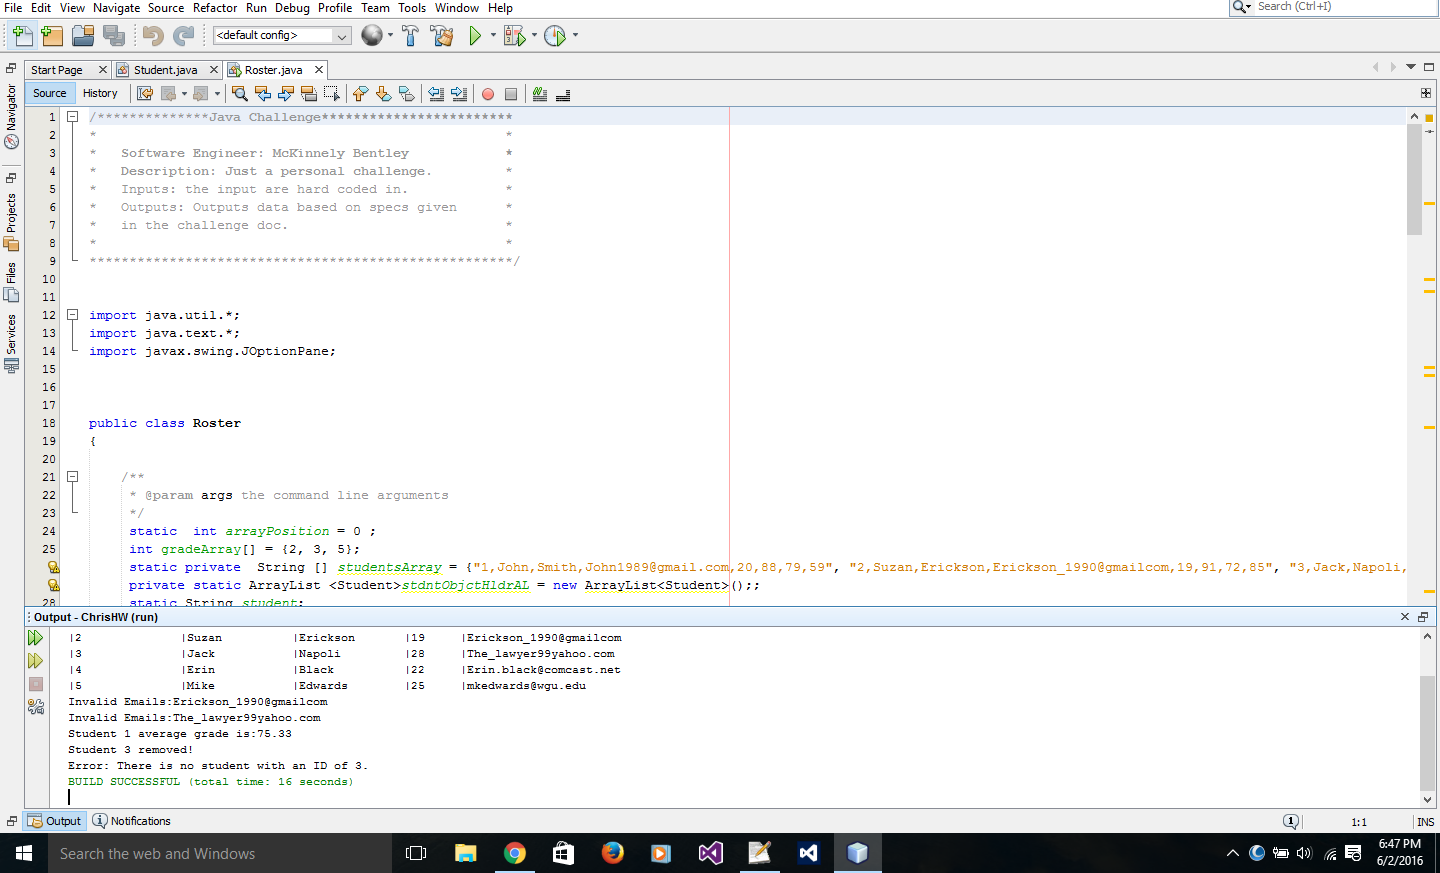This screenshot has width=1440, height=873.
Task: Toggle bookmark on the current line
Action: pyautogui.click(x=407, y=94)
